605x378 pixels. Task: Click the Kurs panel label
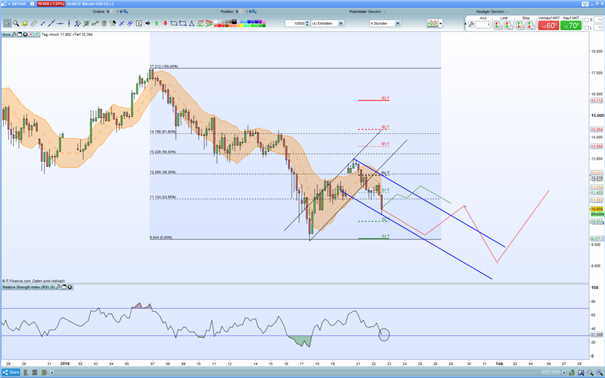click(x=6, y=34)
